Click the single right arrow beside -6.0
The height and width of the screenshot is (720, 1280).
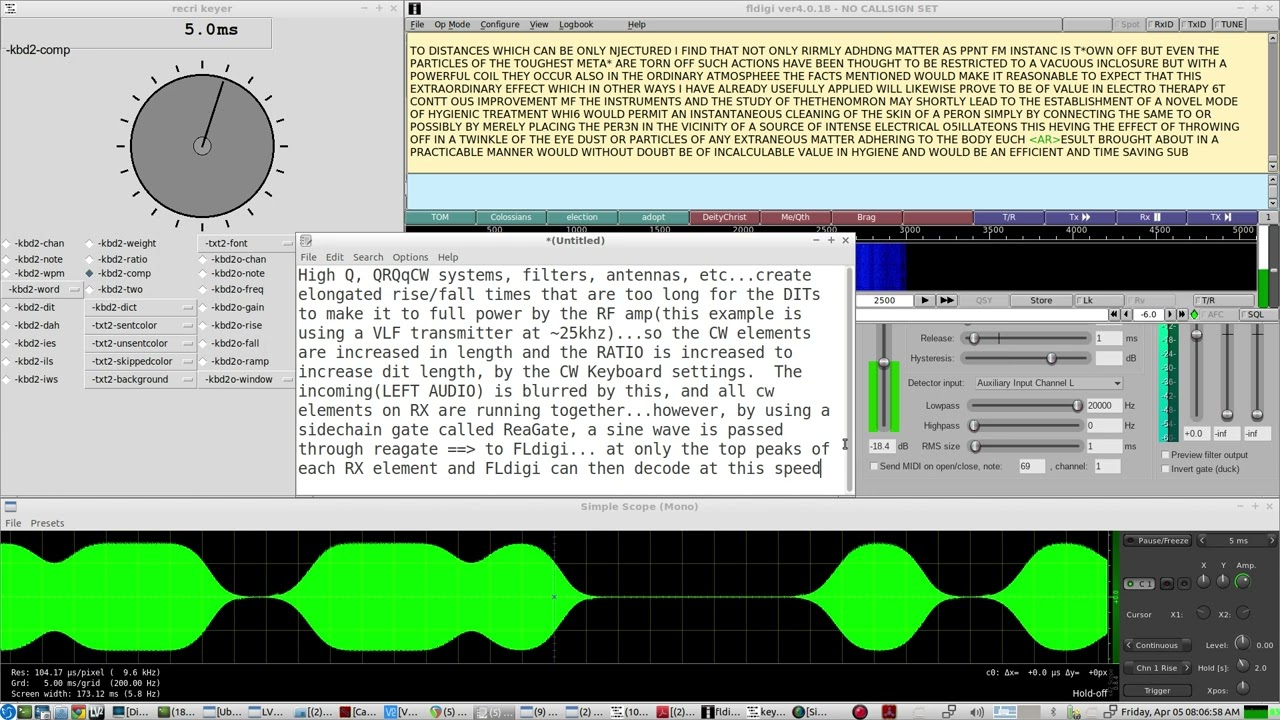[1169, 314]
